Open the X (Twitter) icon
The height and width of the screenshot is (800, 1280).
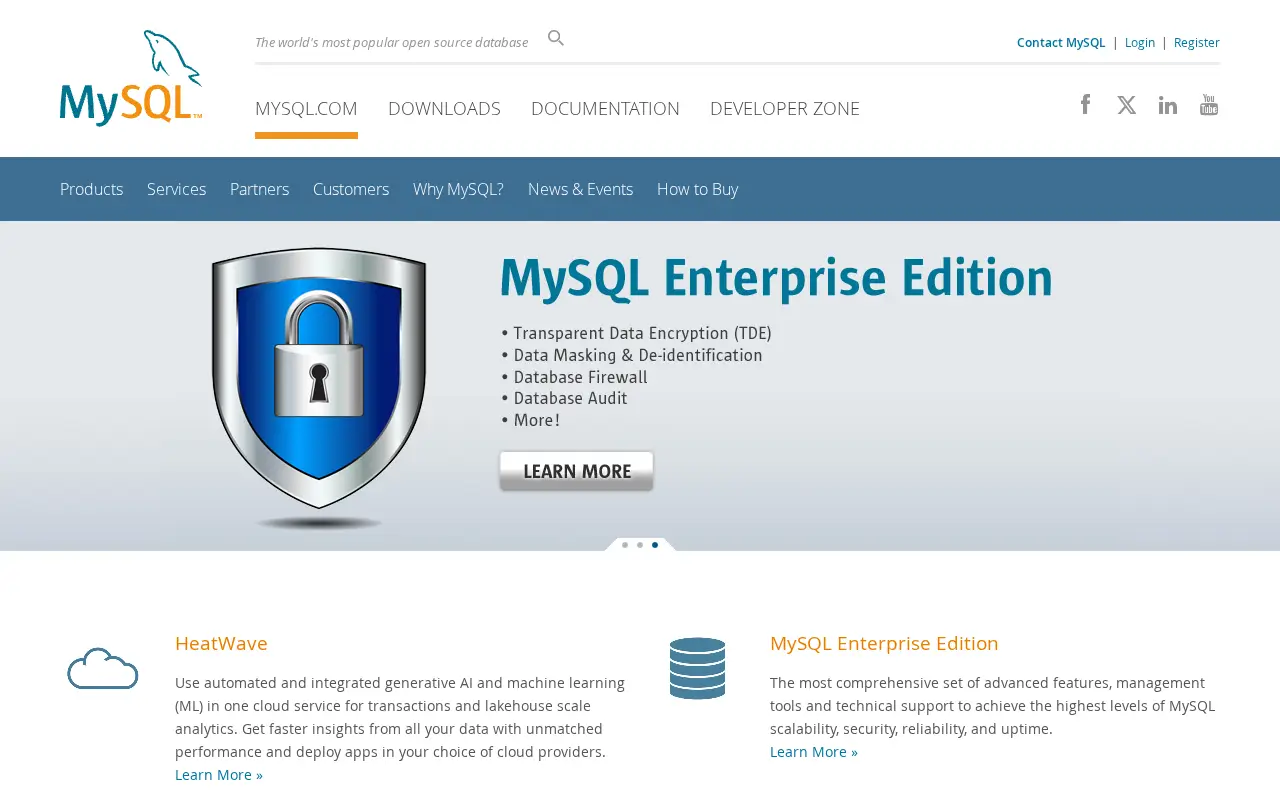pos(1127,105)
